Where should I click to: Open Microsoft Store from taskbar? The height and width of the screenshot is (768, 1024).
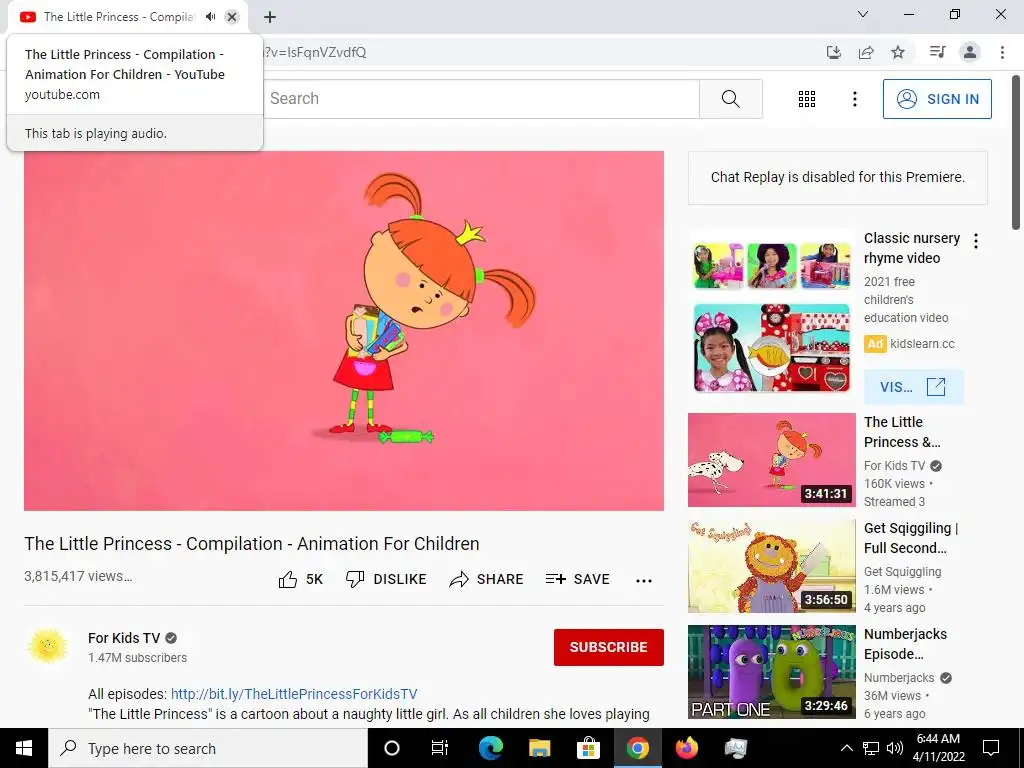588,748
